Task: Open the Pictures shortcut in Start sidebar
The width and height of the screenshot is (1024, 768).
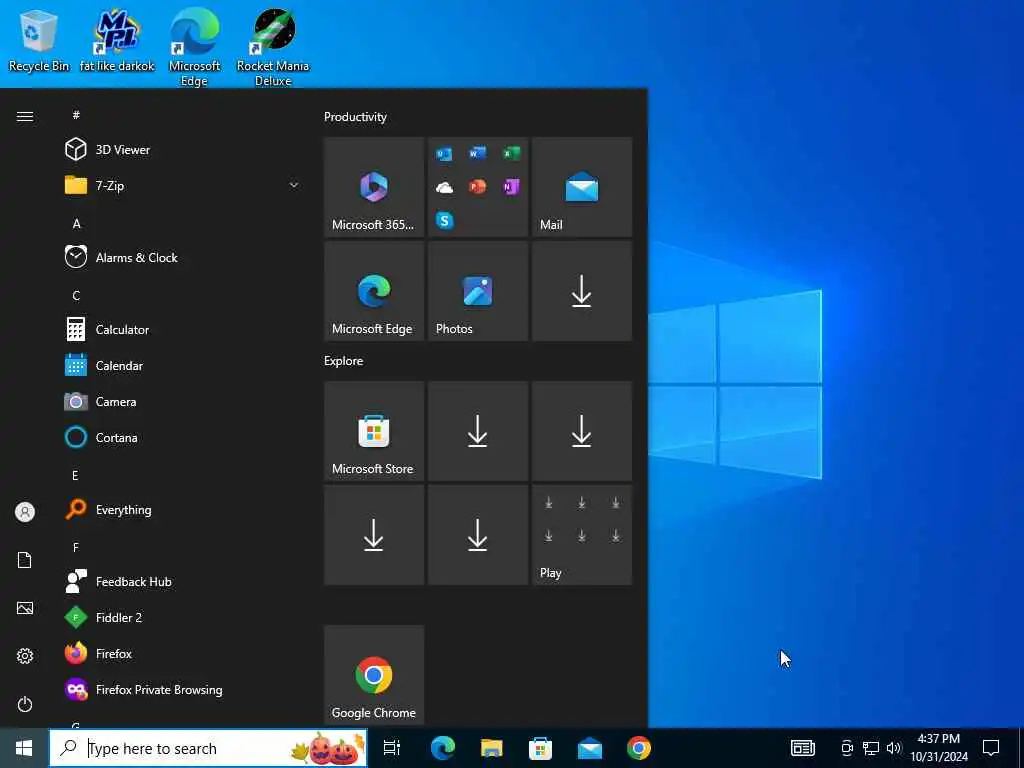Action: (x=25, y=608)
